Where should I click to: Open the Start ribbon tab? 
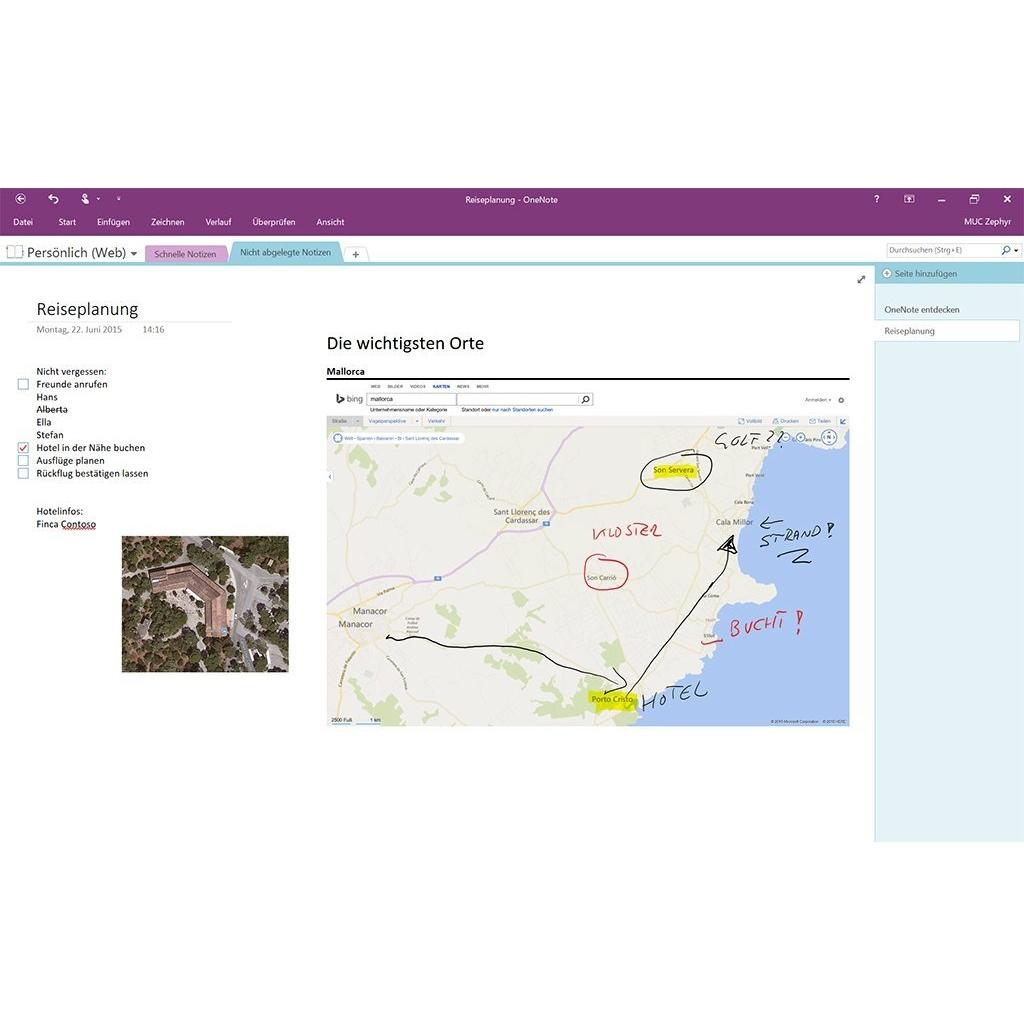(x=67, y=222)
